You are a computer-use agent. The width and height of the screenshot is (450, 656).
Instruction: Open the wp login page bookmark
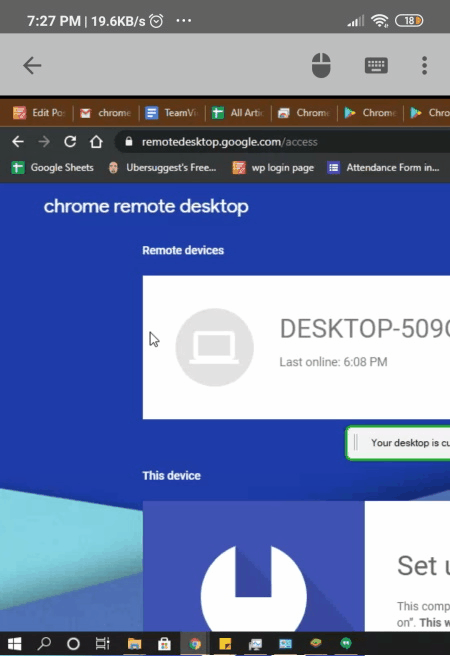[273, 168]
